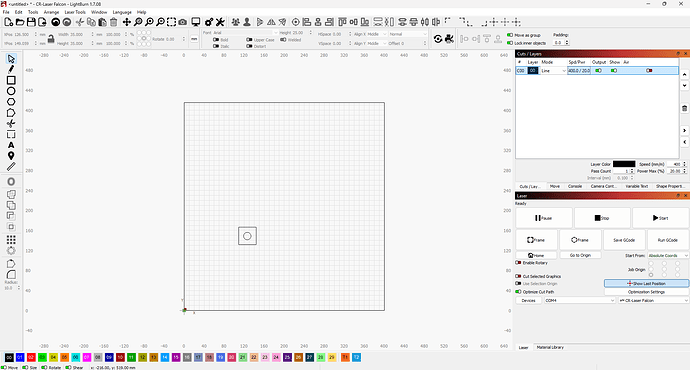Image resolution: width=690 pixels, height=370 pixels.
Task: Select the Ellipse drawing tool
Action: pos(11,91)
